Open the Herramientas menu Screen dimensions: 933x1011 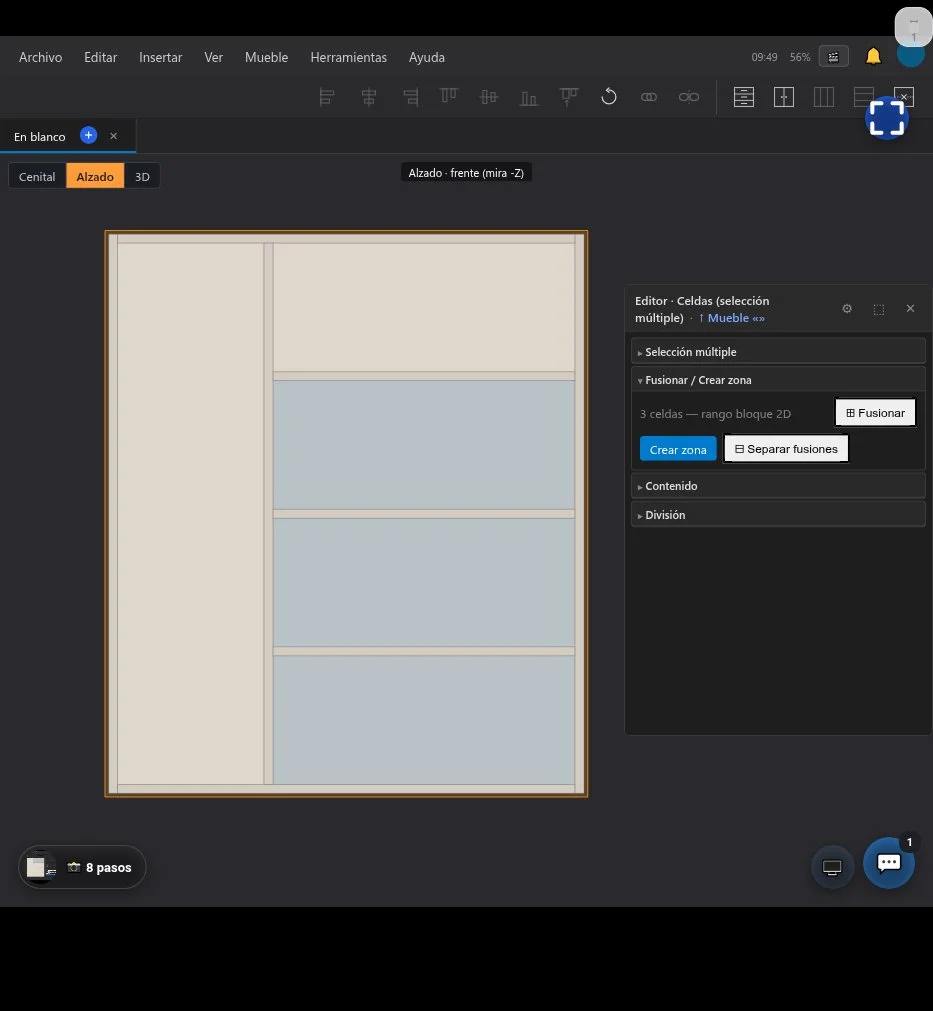[348, 57]
